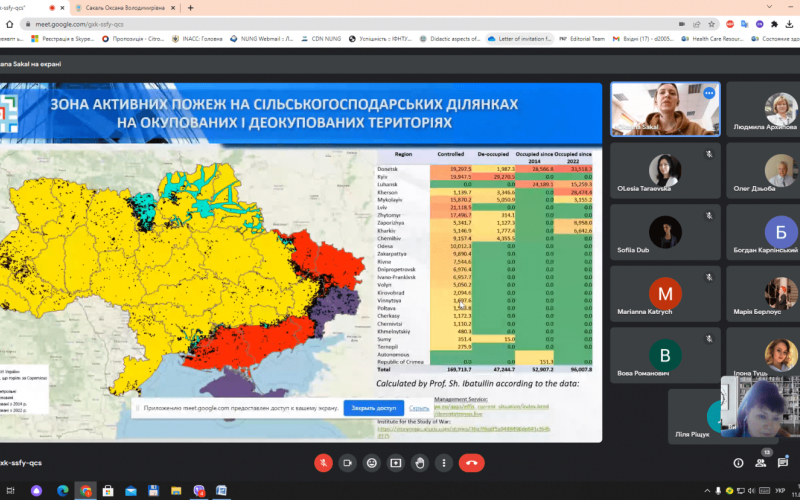Open the Реєстрація в Skype bookmark
800x500 pixels.
pyautogui.click(x=62, y=39)
